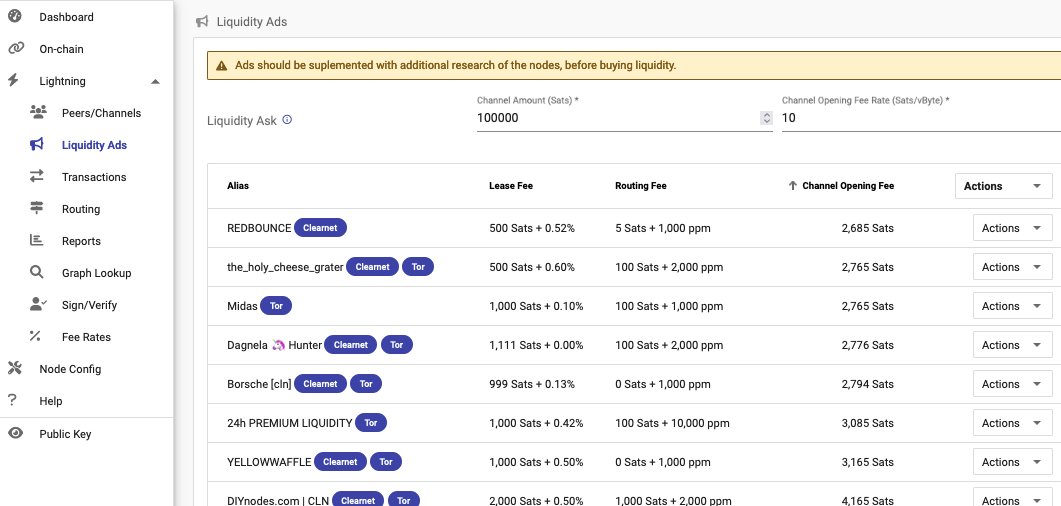Click Midas Tor badge
The width and height of the screenshot is (1061, 506).
tap(276, 306)
